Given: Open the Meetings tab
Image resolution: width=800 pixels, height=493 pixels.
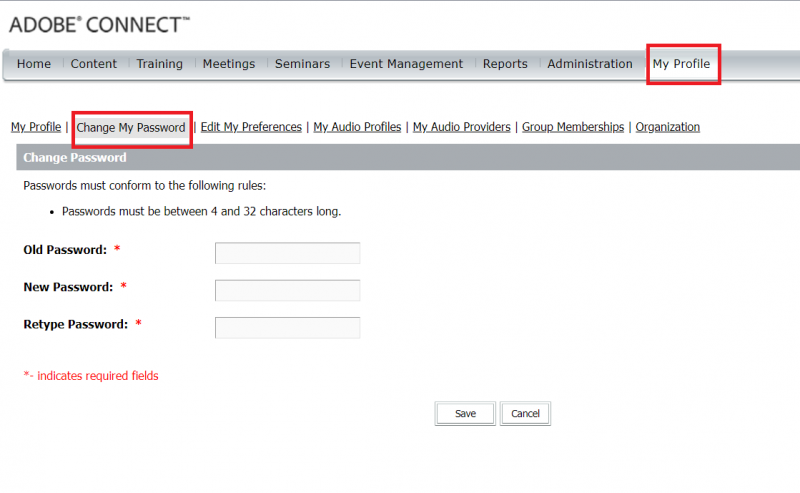Looking at the screenshot, I should (229, 64).
